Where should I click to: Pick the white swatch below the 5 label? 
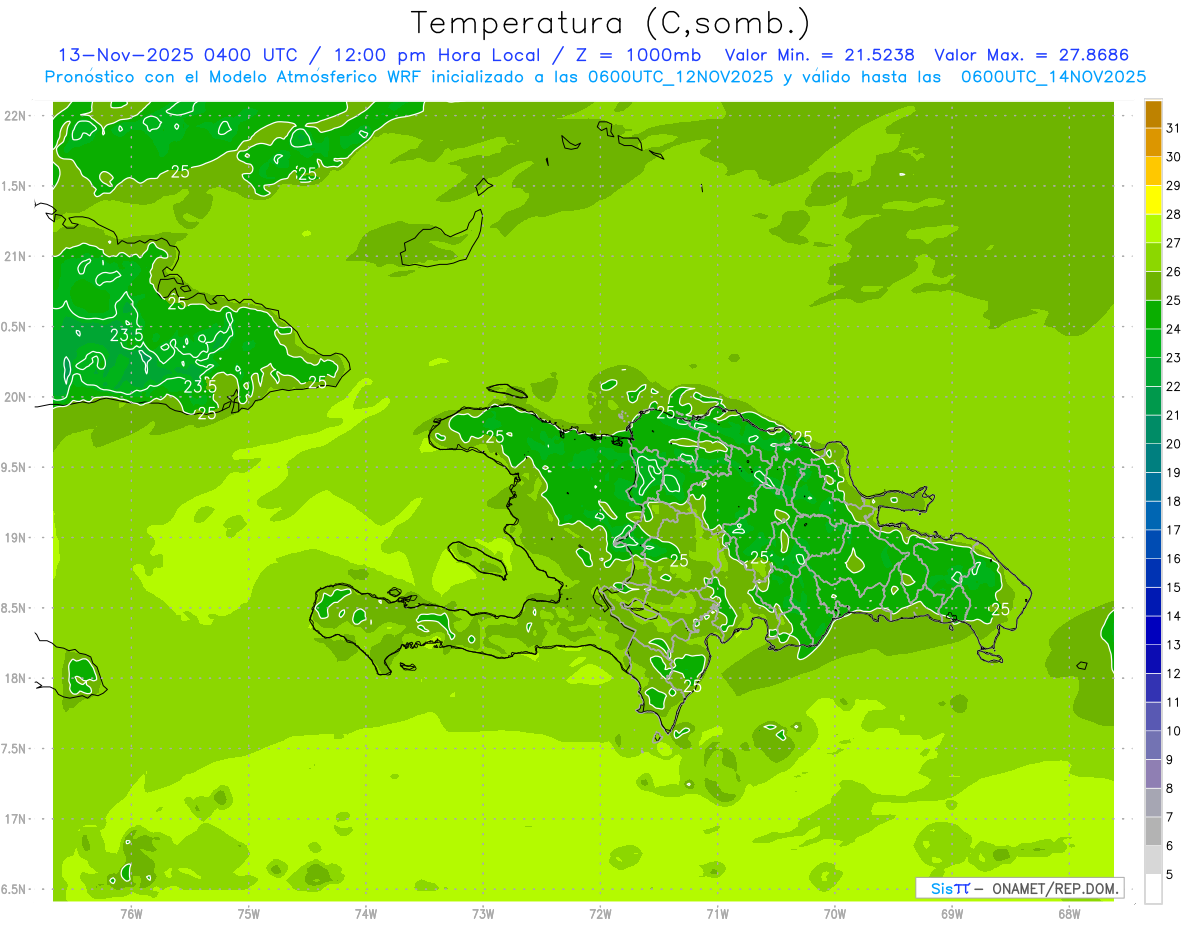pyautogui.click(x=1153, y=889)
